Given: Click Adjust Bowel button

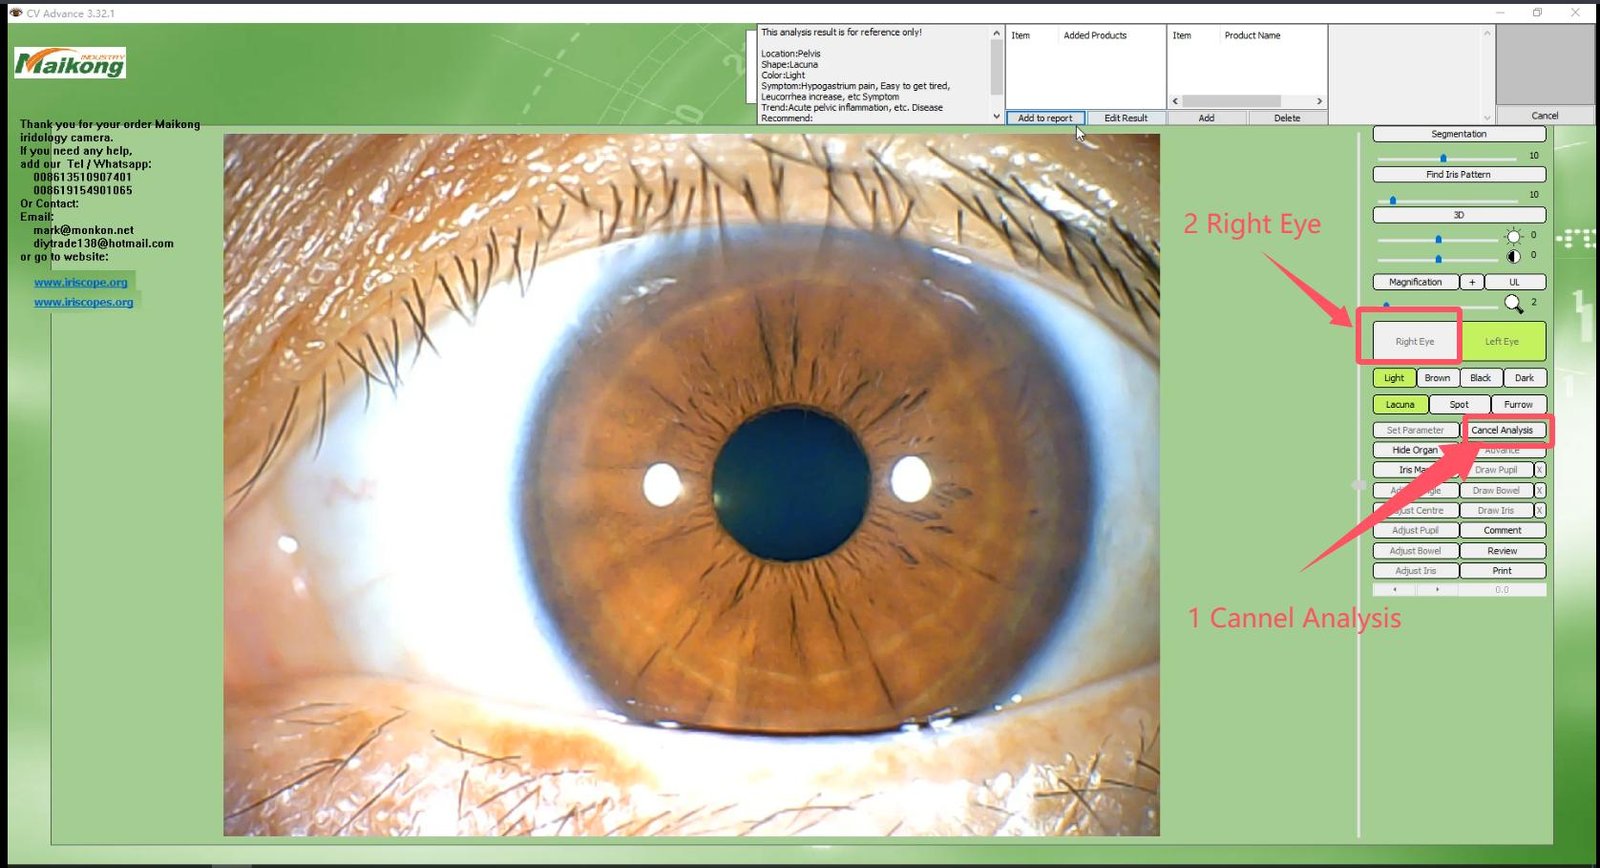Looking at the screenshot, I should (1415, 551).
